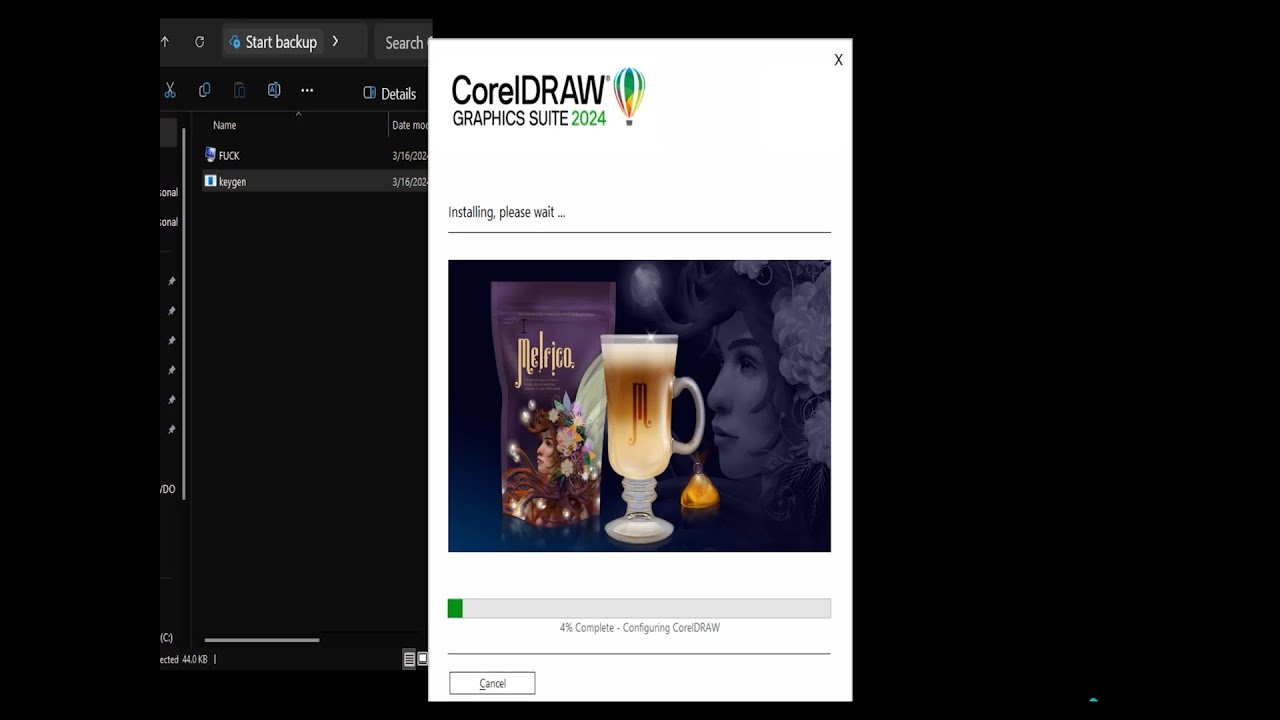Click the CorelDRAW balloon logo
Screen dimensions: 1280x720
(x=629, y=96)
